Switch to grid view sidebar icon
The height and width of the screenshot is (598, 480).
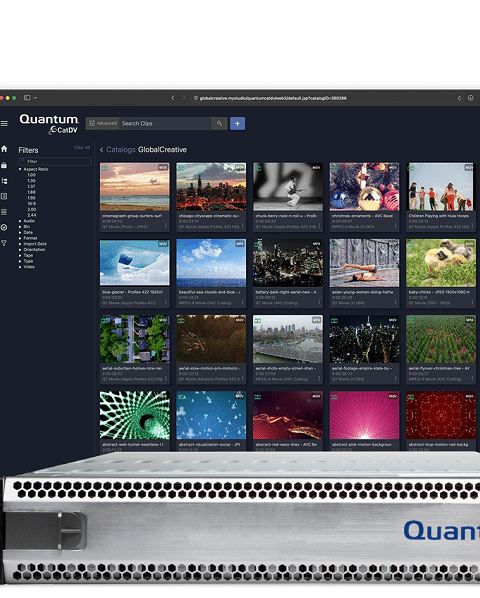4,196
